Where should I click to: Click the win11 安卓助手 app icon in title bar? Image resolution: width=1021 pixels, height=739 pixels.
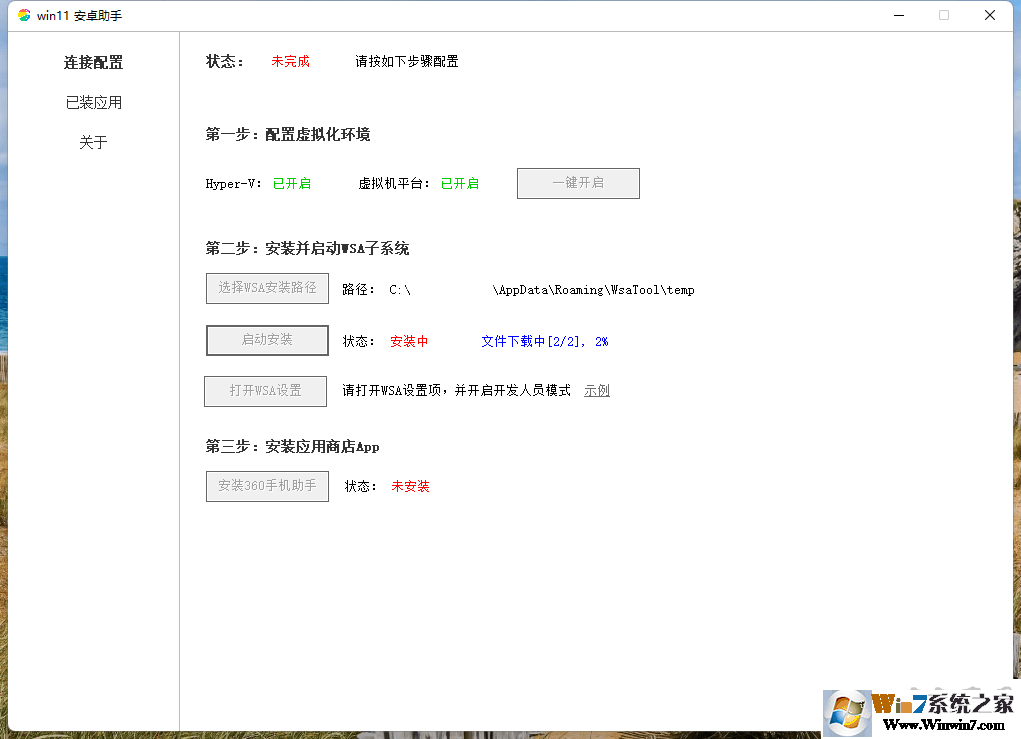(24, 15)
